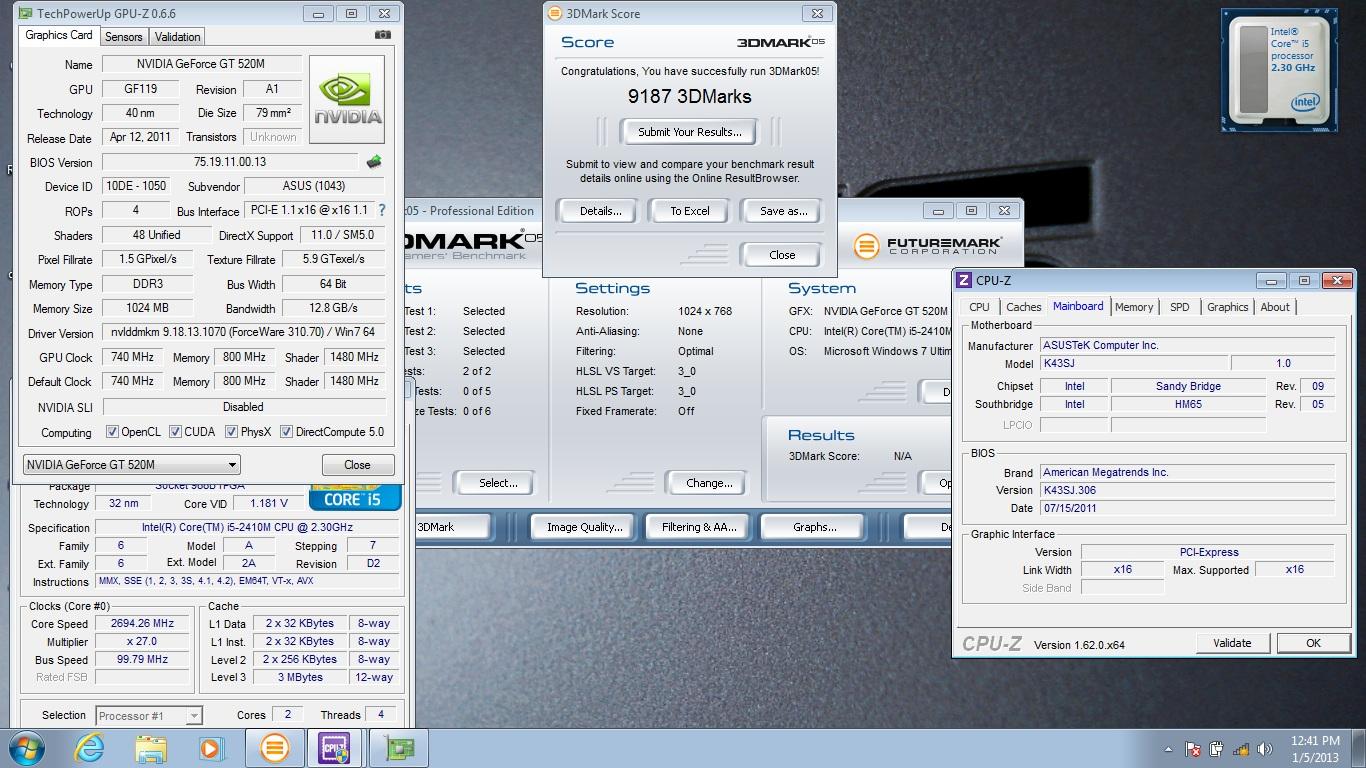1366x768 pixels.
Task: Click the BIOS save chip icon in GPU-Z
Action: [x=374, y=162]
